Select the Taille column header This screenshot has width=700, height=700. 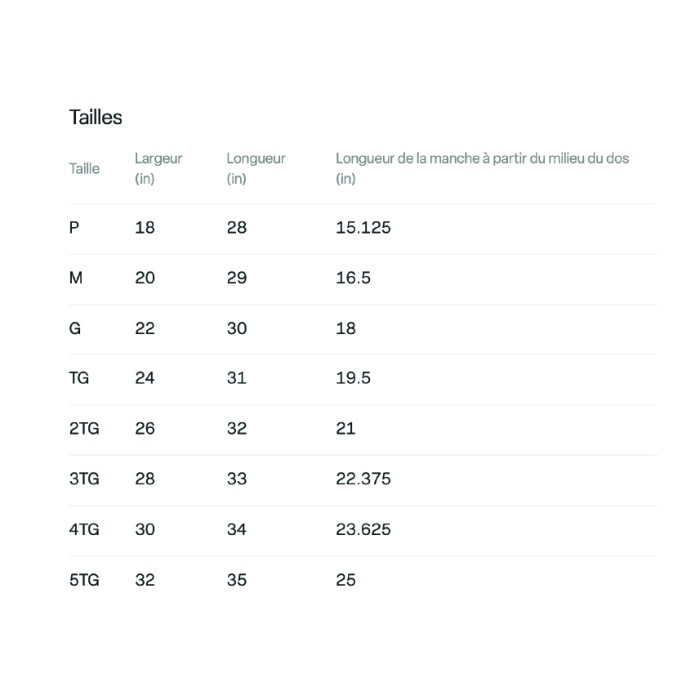84,168
